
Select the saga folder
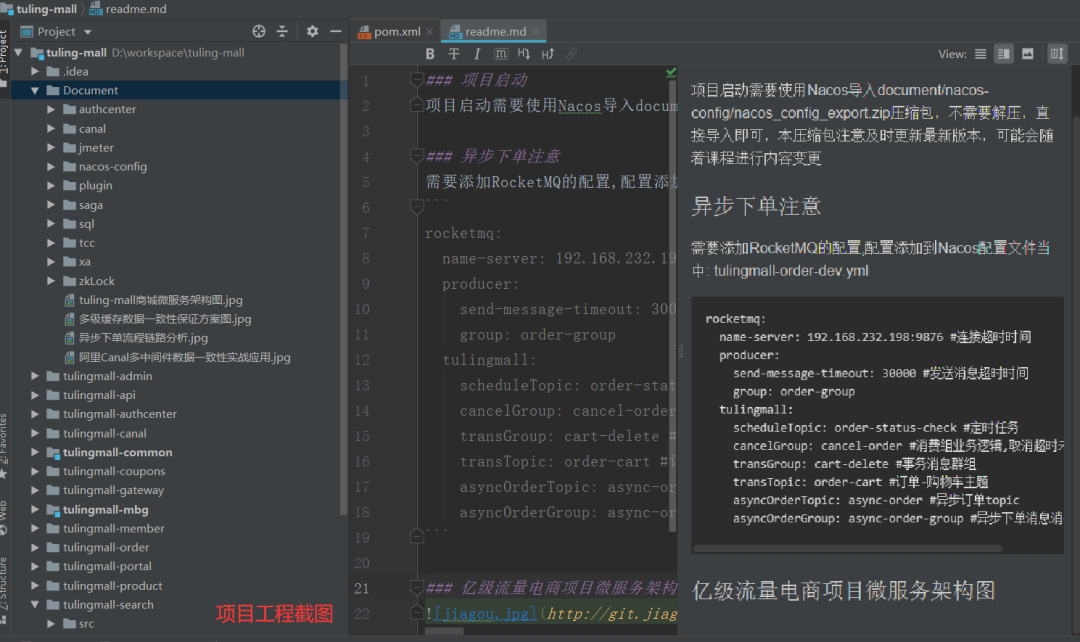pos(90,205)
